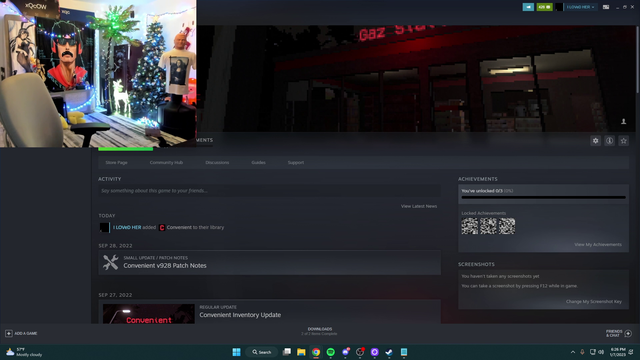Viewport: 640px width, 360px height.
Task: Click the Convenient game link in activity feed
Action: (x=179, y=227)
